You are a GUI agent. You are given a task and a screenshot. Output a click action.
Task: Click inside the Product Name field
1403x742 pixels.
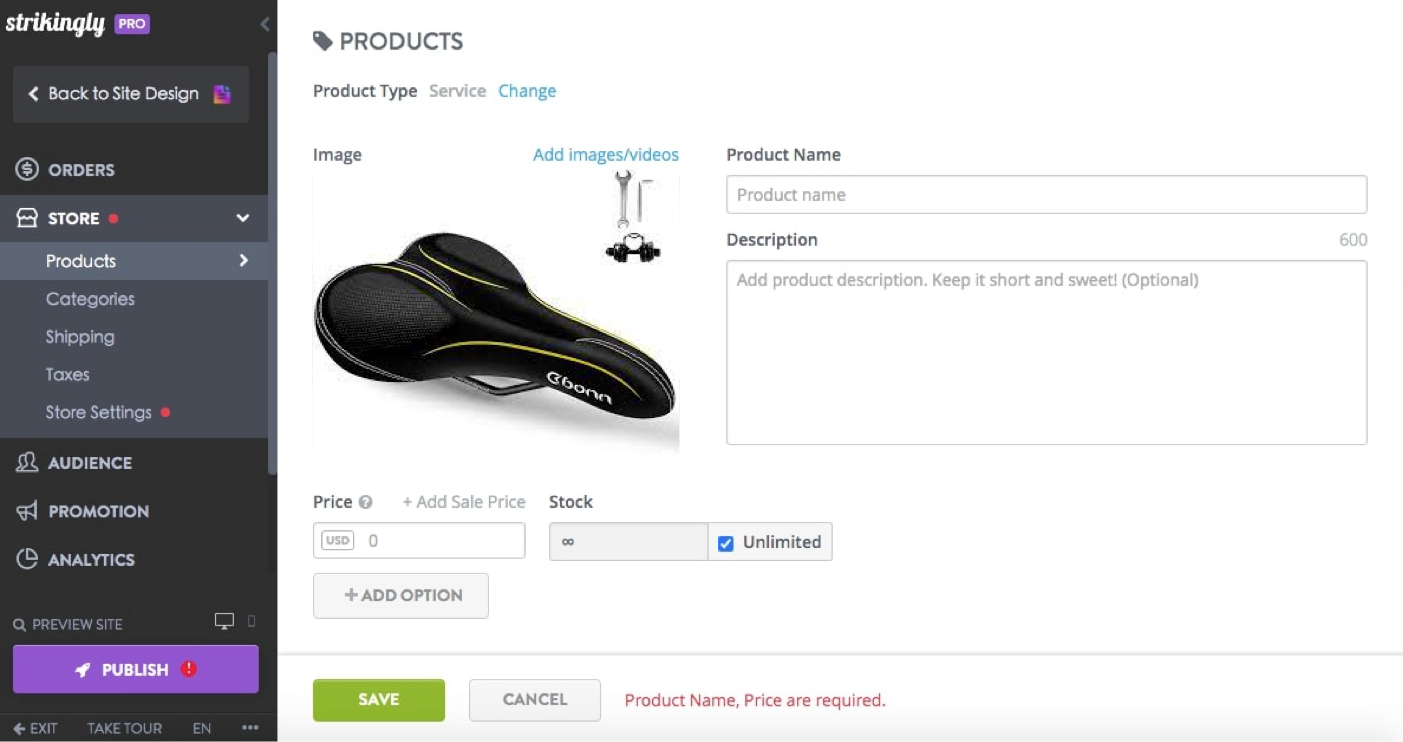point(1046,194)
